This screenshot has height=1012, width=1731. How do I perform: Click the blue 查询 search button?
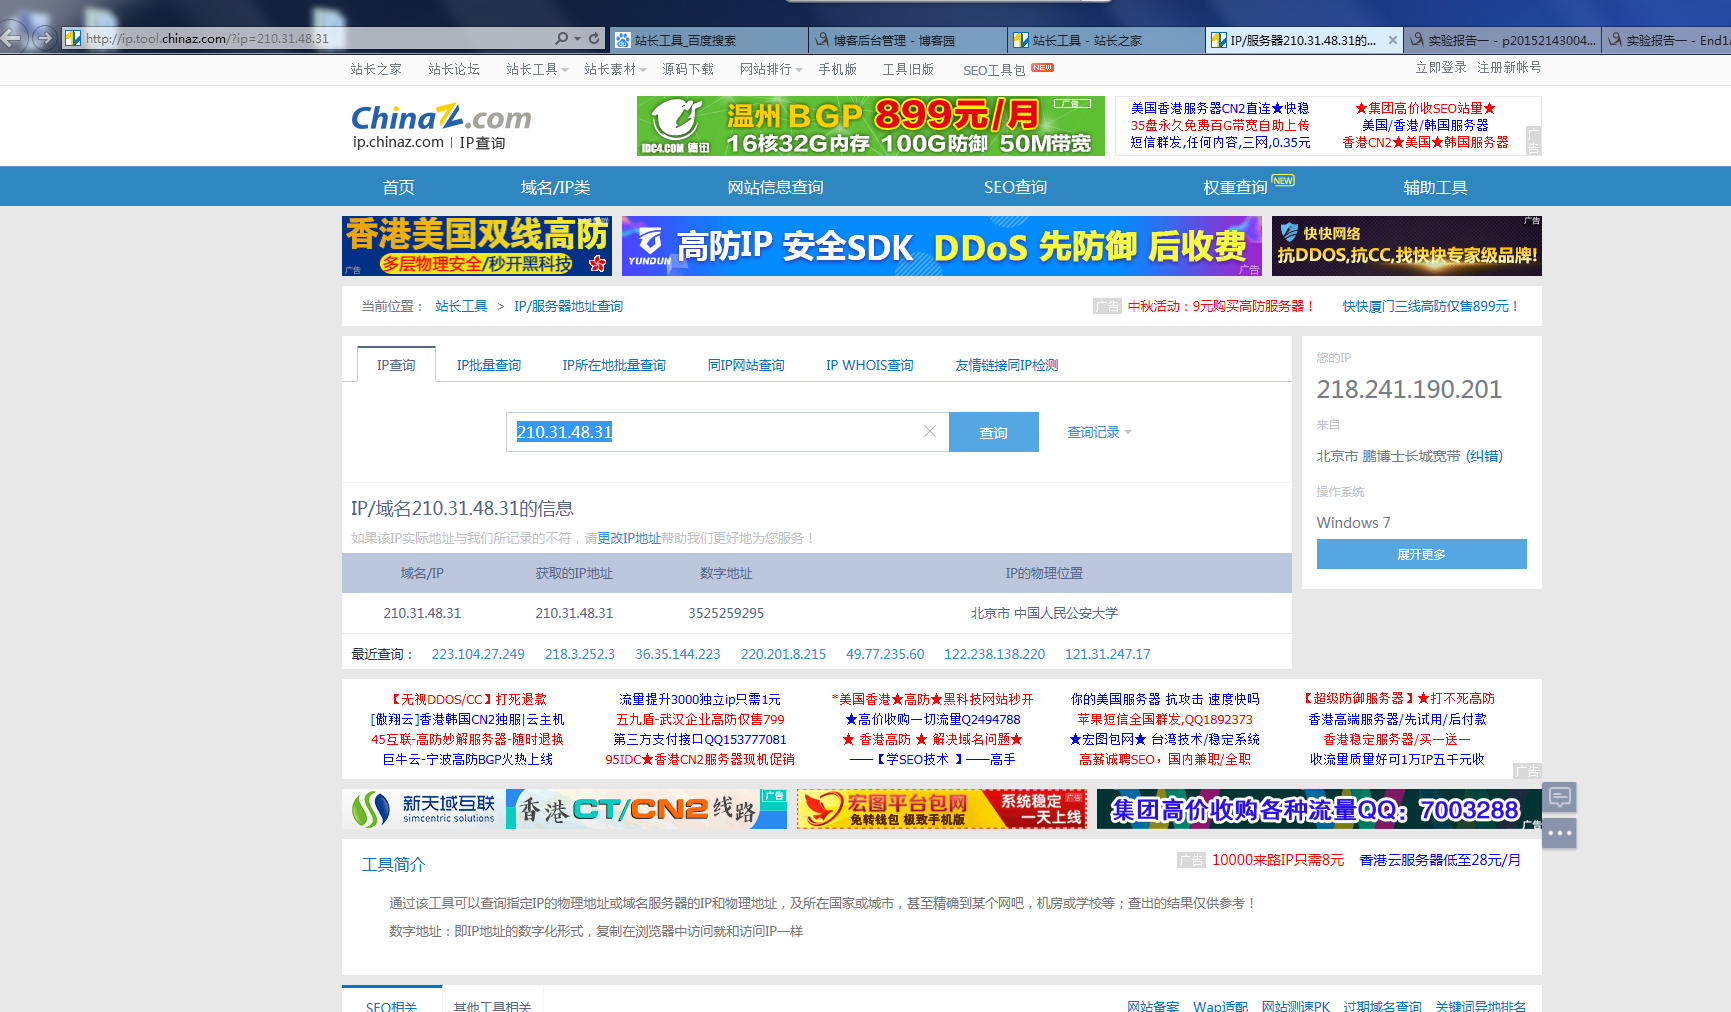click(994, 432)
